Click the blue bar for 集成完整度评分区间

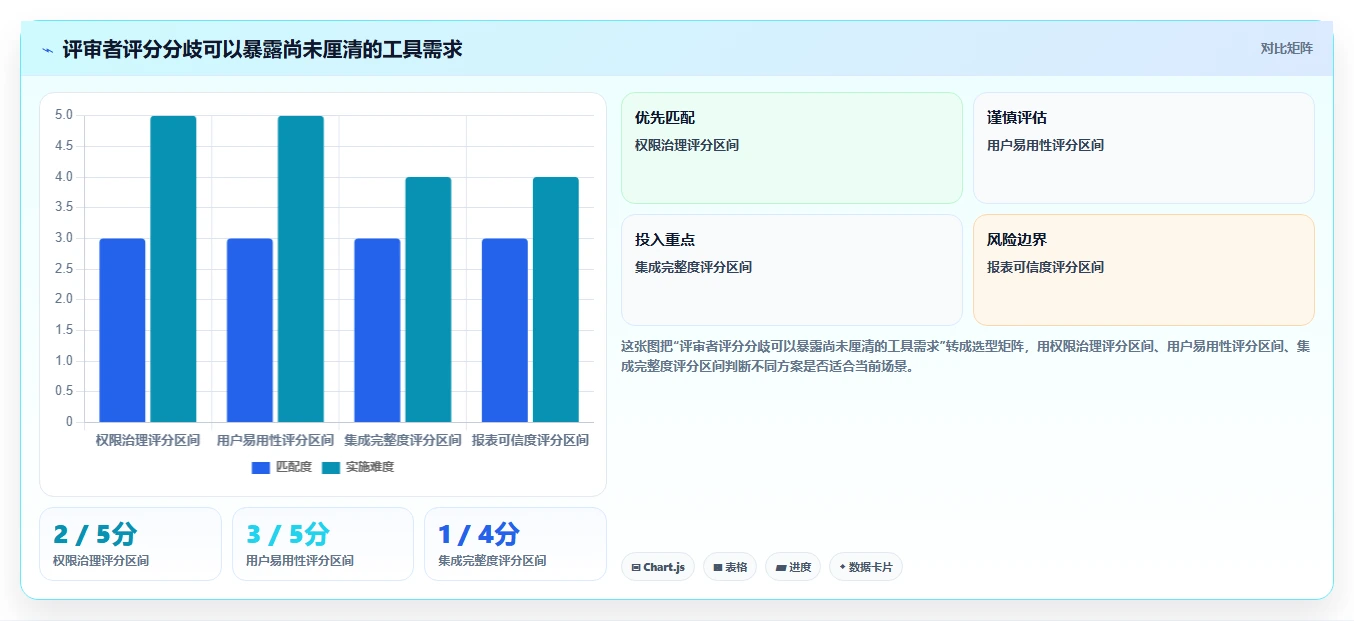pos(377,330)
